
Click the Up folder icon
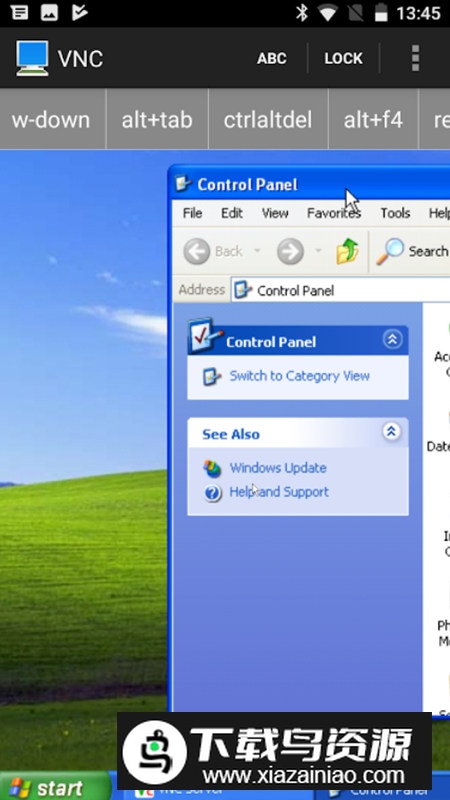[347, 251]
